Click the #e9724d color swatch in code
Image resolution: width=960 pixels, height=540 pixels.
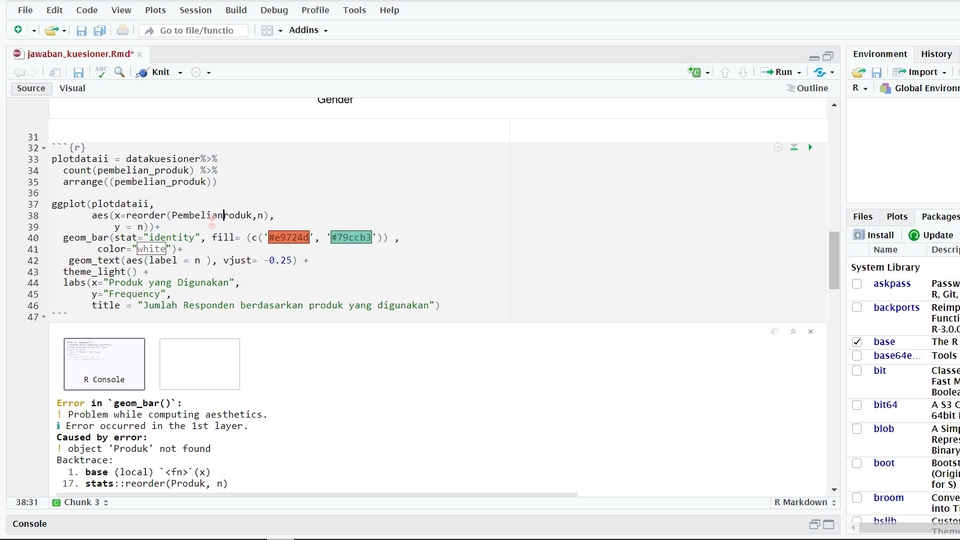288,238
